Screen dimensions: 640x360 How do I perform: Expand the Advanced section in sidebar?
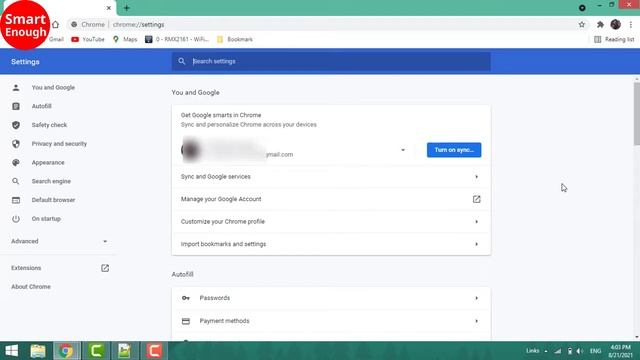59,241
